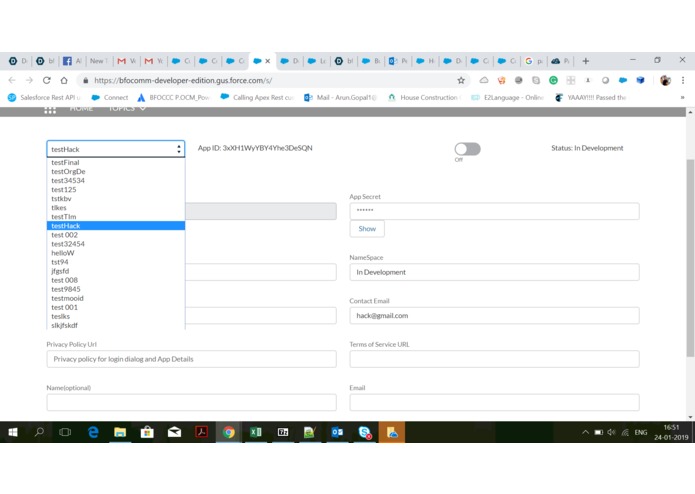This screenshot has width=695, height=494.
Task: Close the active Salesforce browser tab
Action: (x=268, y=61)
